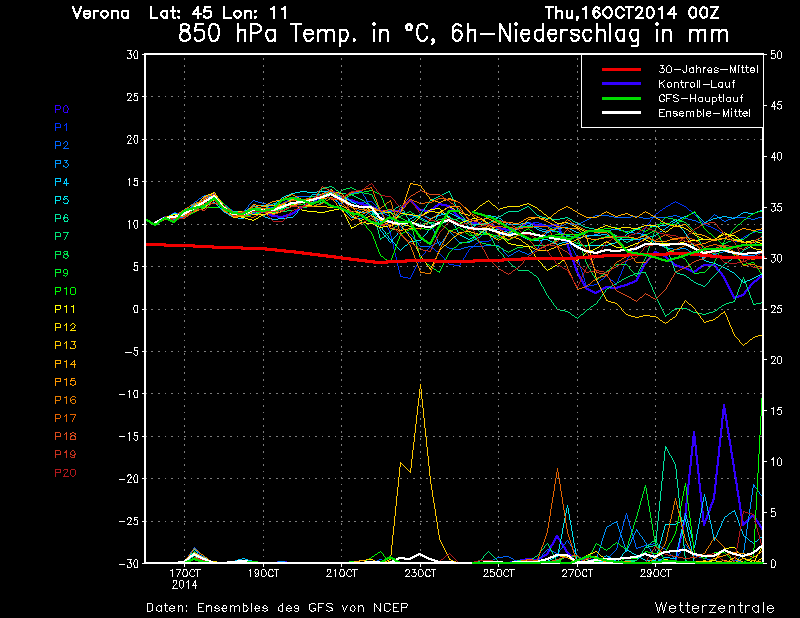Click the 23OCT date axis label
The height and width of the screenshot is (618, 800).
(420, 574)
